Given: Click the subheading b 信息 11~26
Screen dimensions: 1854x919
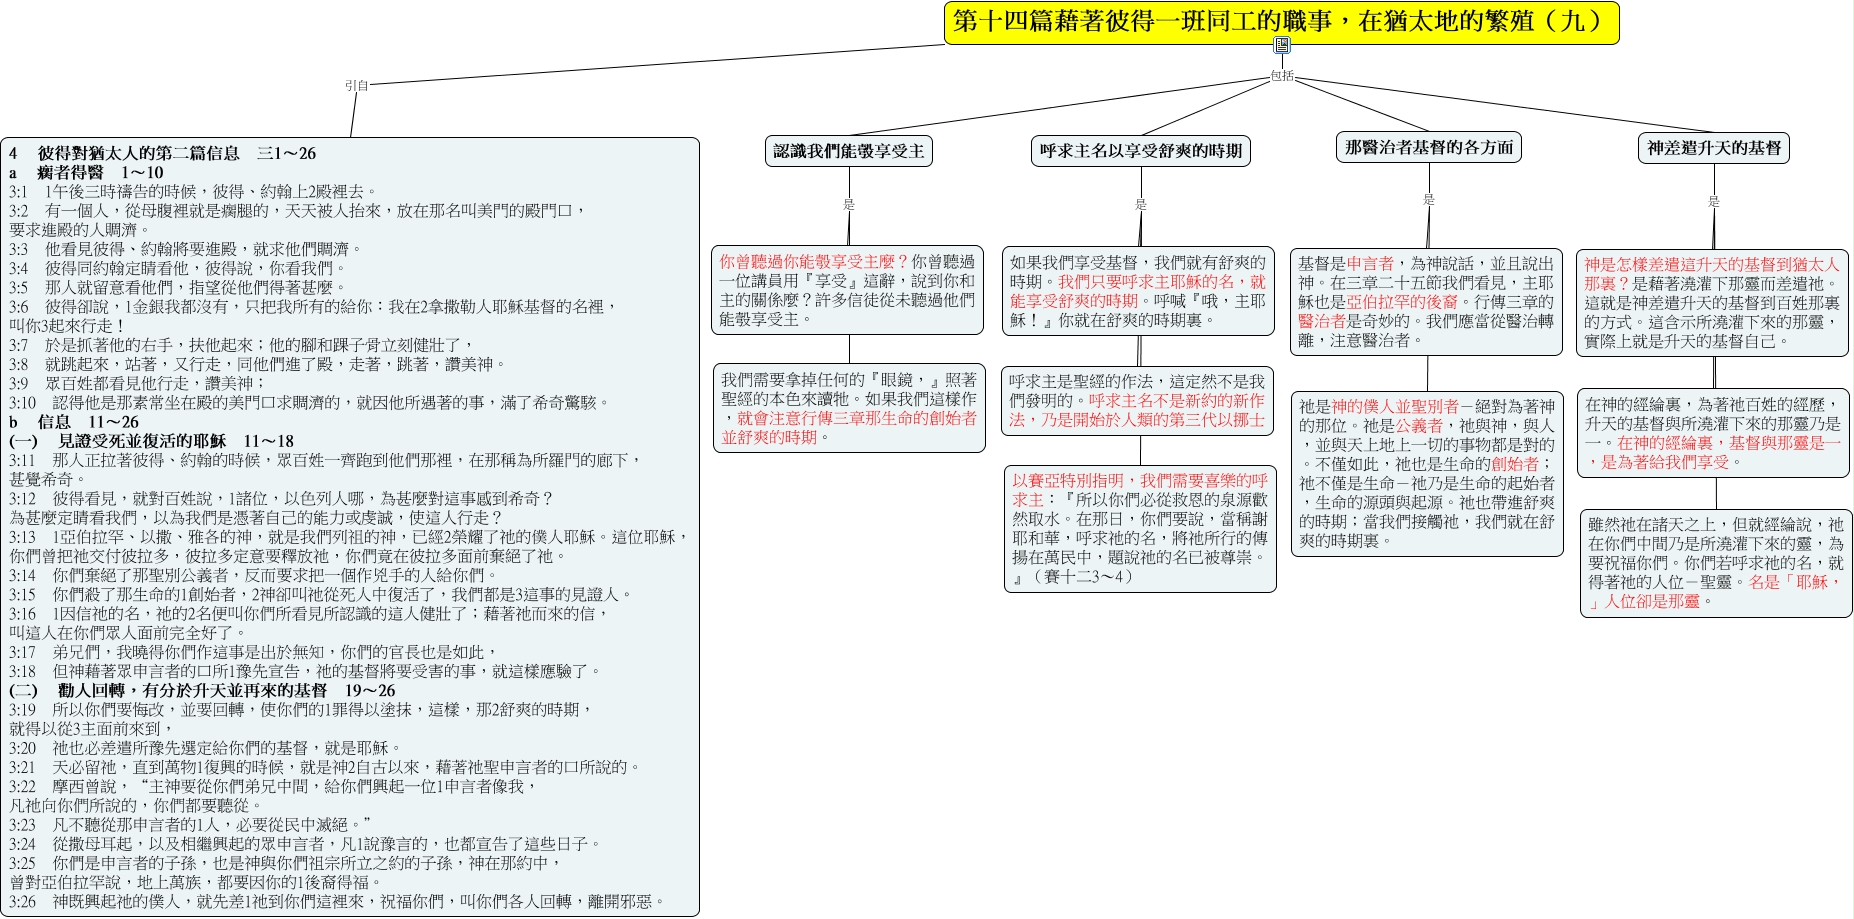Looking at the screenshot, I should coord(74,422).
